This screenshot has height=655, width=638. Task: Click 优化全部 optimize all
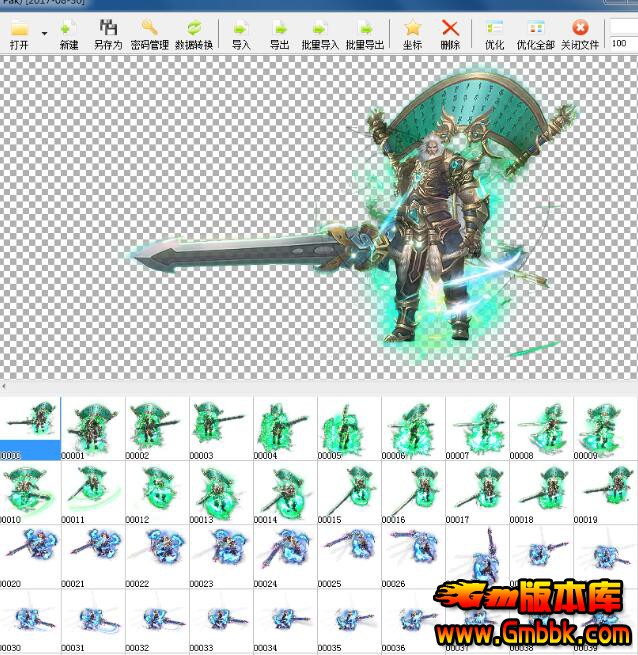point(535,34)
